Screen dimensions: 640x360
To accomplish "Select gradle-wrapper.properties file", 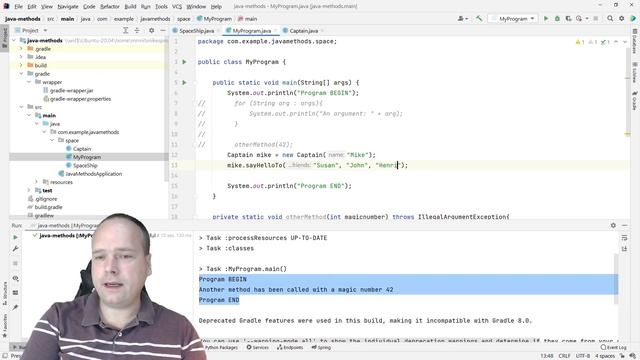I will [x=80, y=99].
